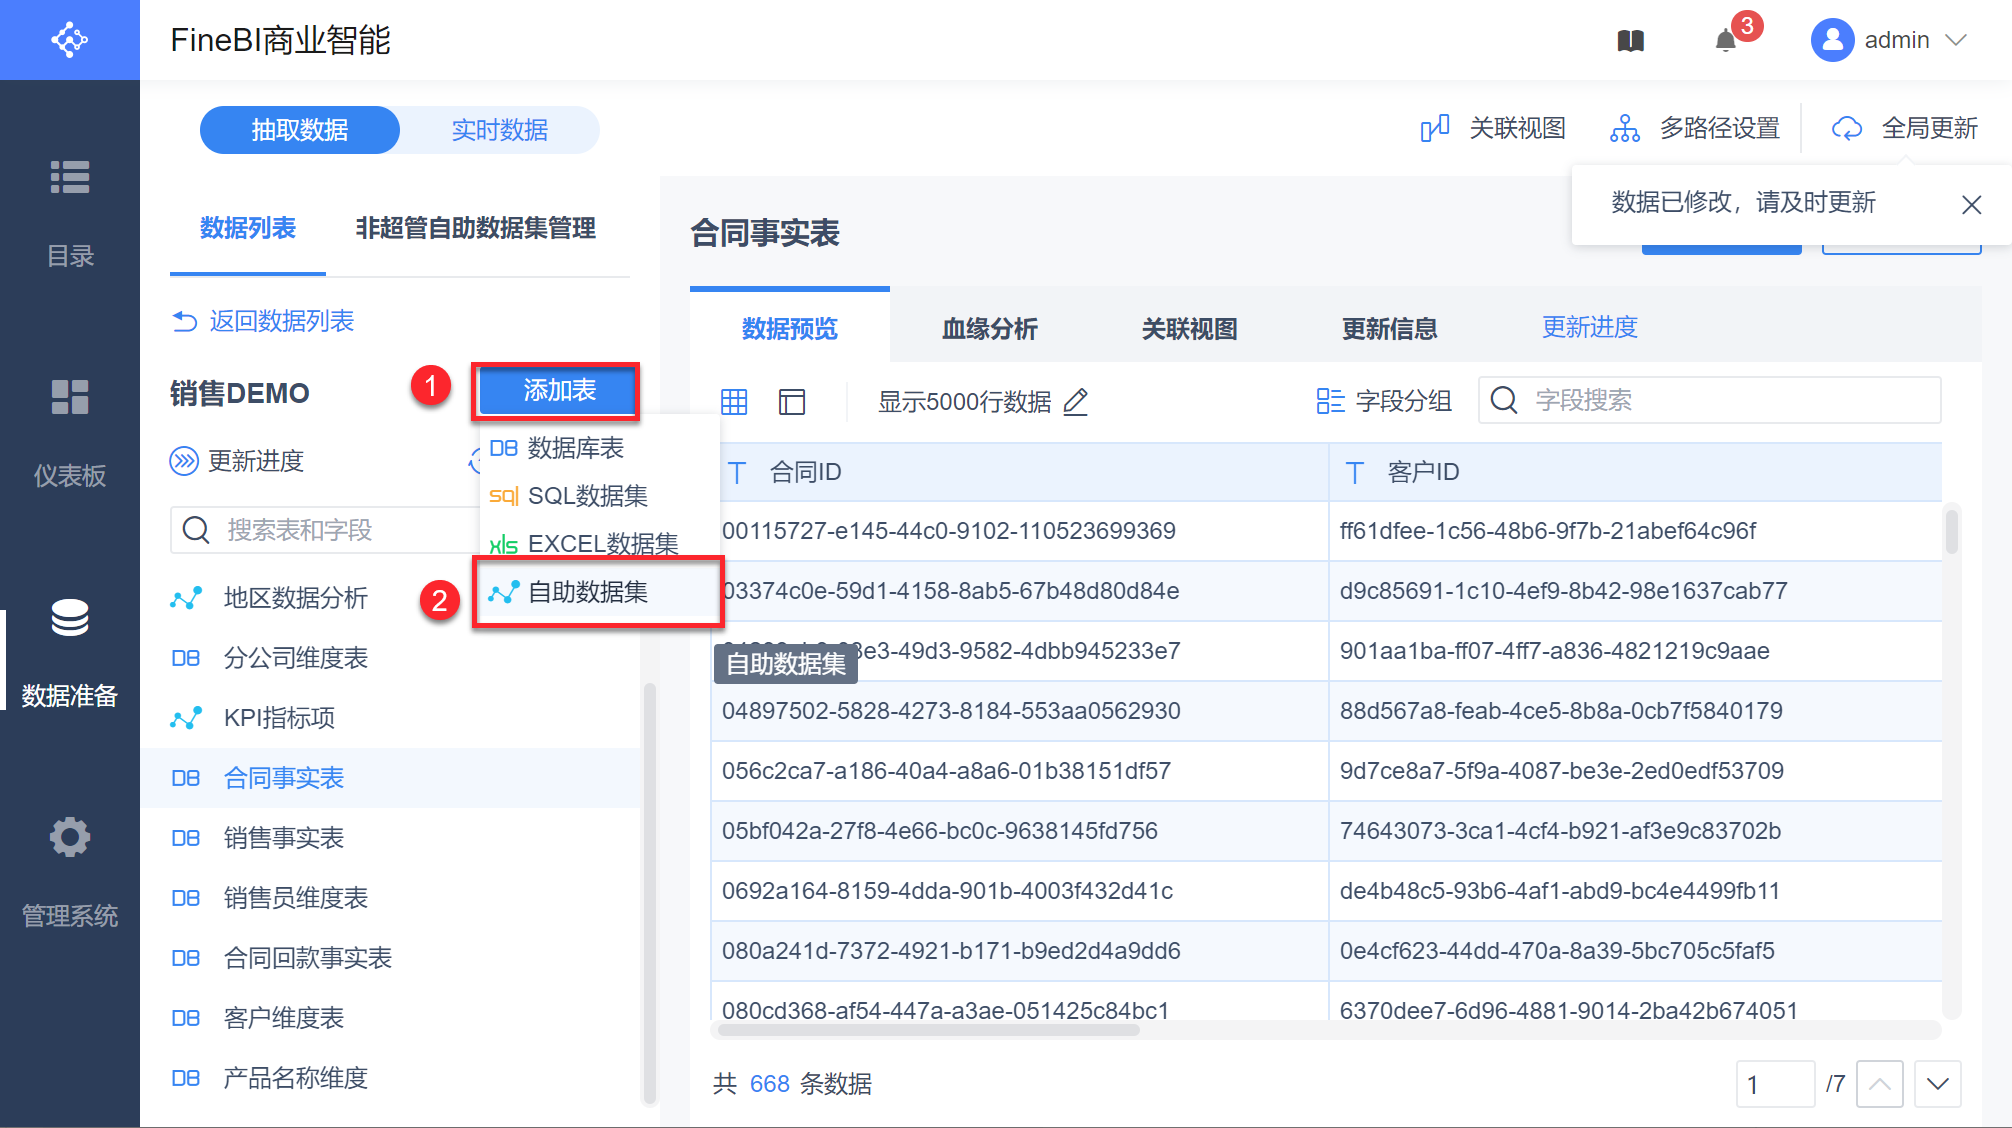
Task: Select 自助数据集 from add menu
Action: (x=588, y=592)
